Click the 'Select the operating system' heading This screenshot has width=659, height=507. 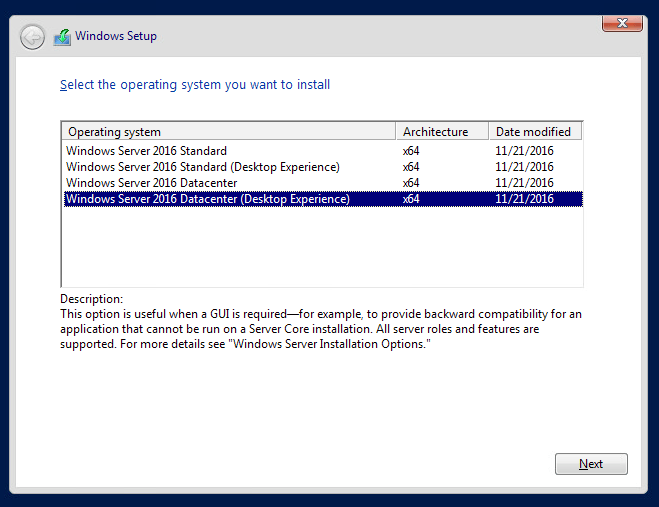pos(195,85)
